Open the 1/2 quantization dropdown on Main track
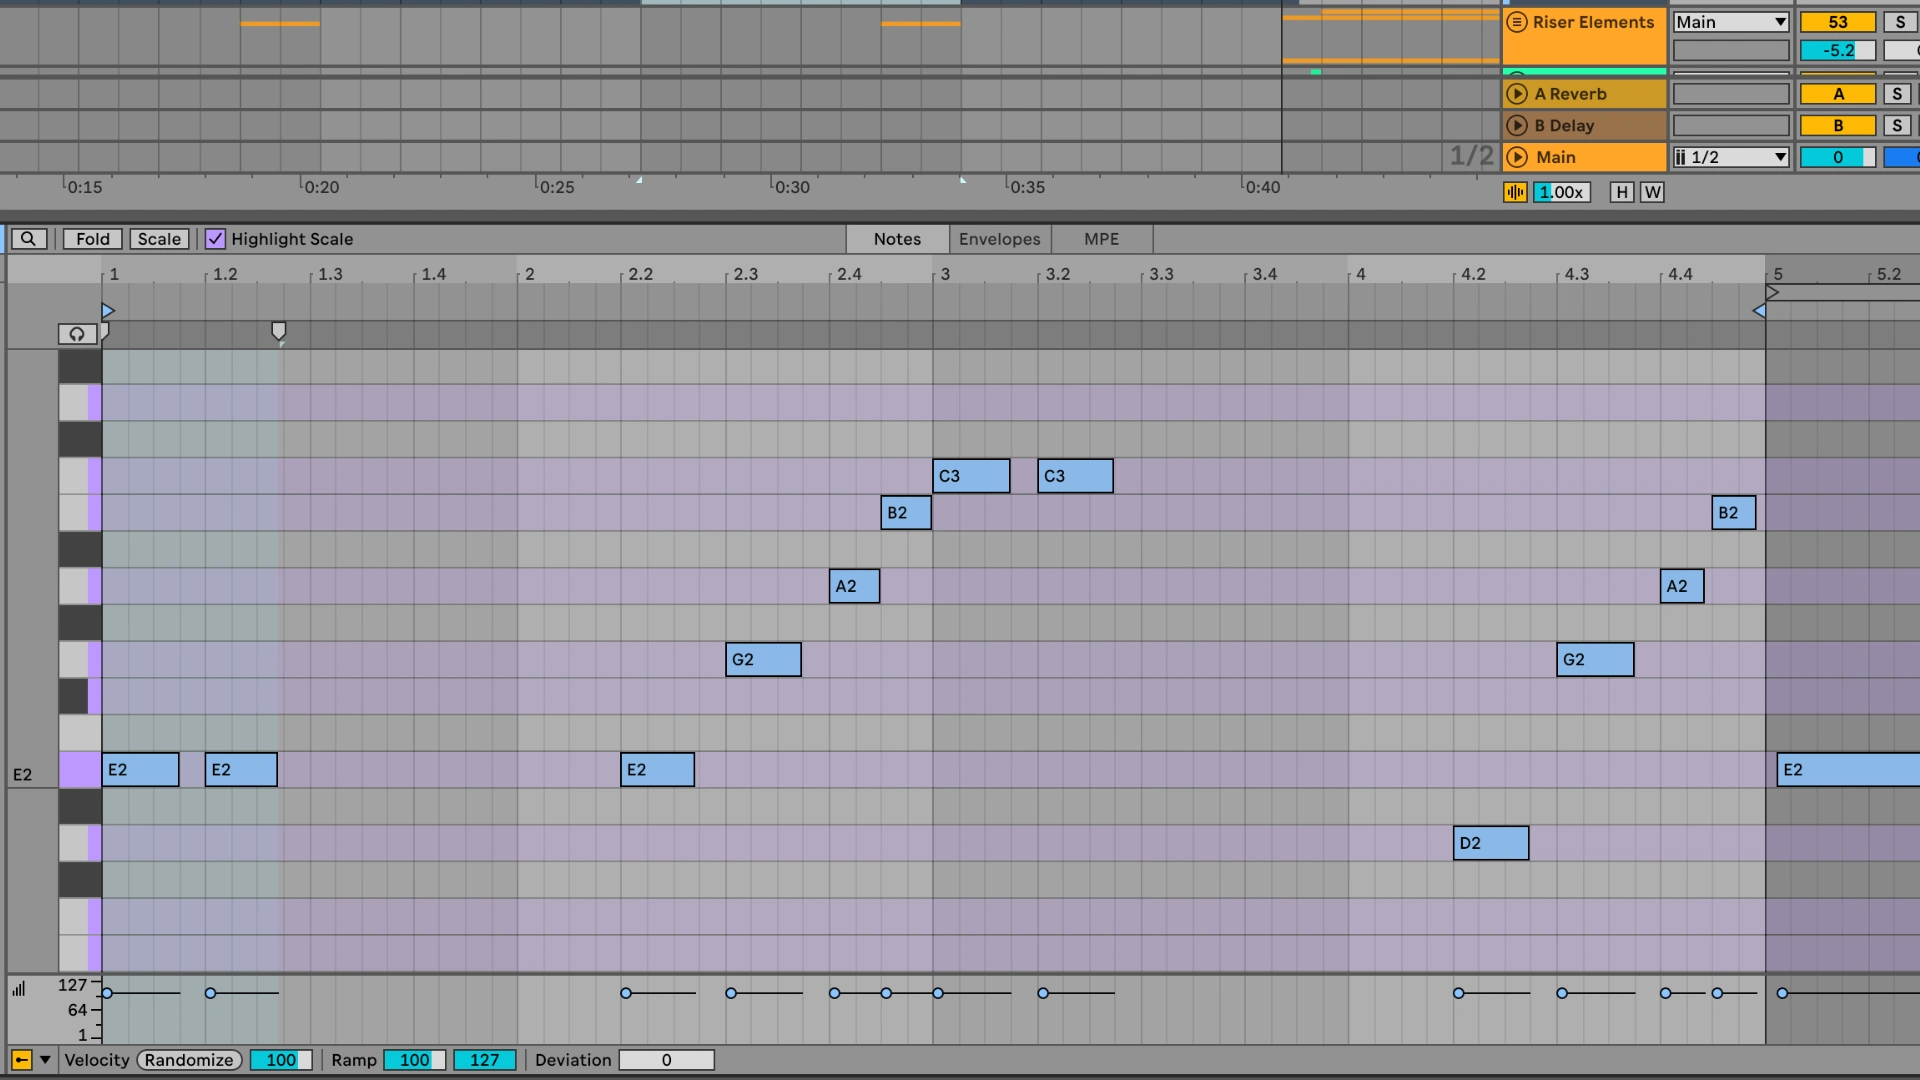 (1730, 157)
